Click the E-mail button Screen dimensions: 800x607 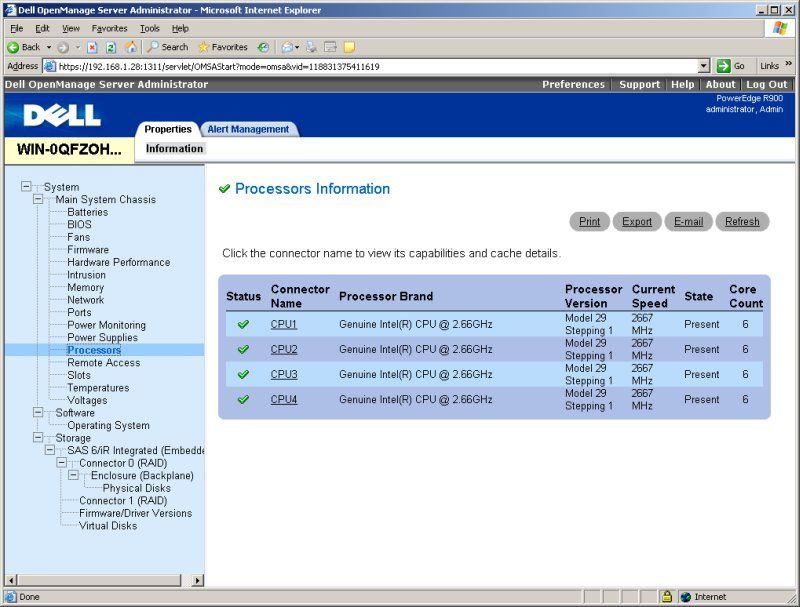tap(688, 221)
